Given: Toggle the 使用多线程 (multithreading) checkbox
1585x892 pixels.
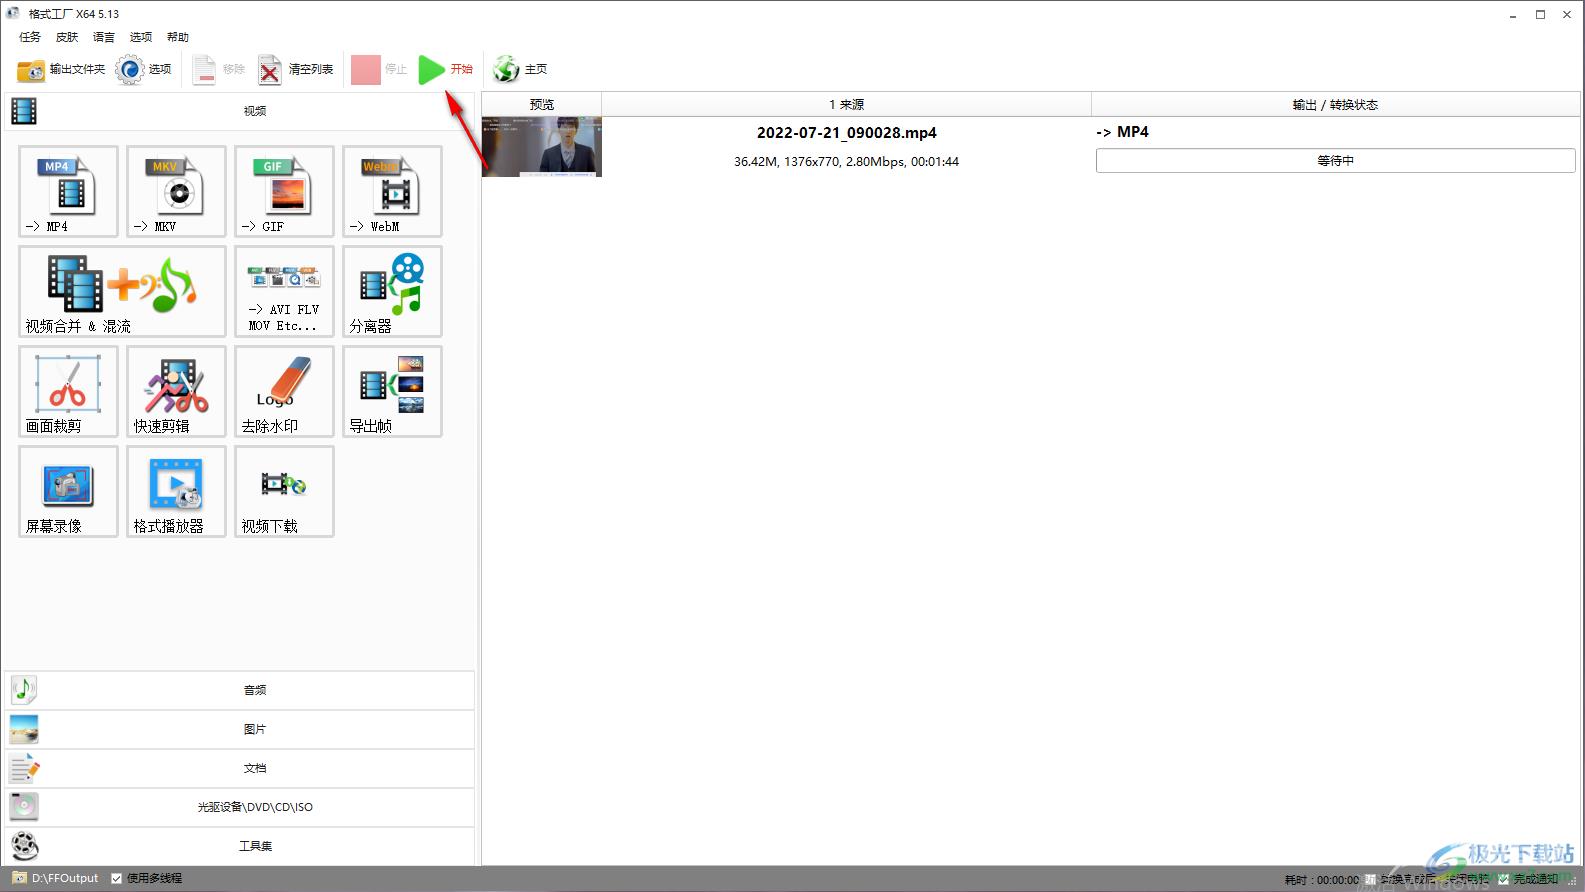Looking at the screenshot, I should [x=117, y=878].
